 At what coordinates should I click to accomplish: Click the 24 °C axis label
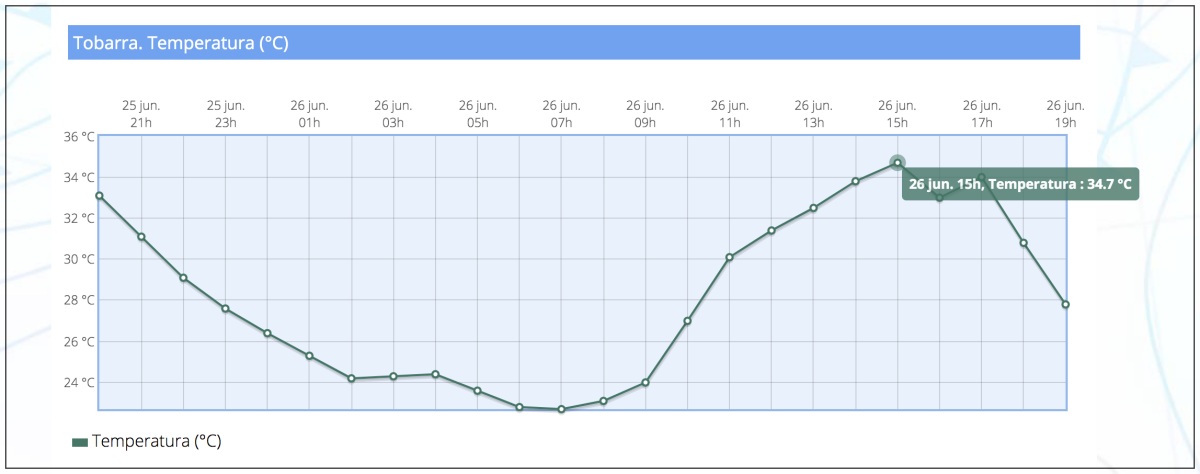(78, 382)
